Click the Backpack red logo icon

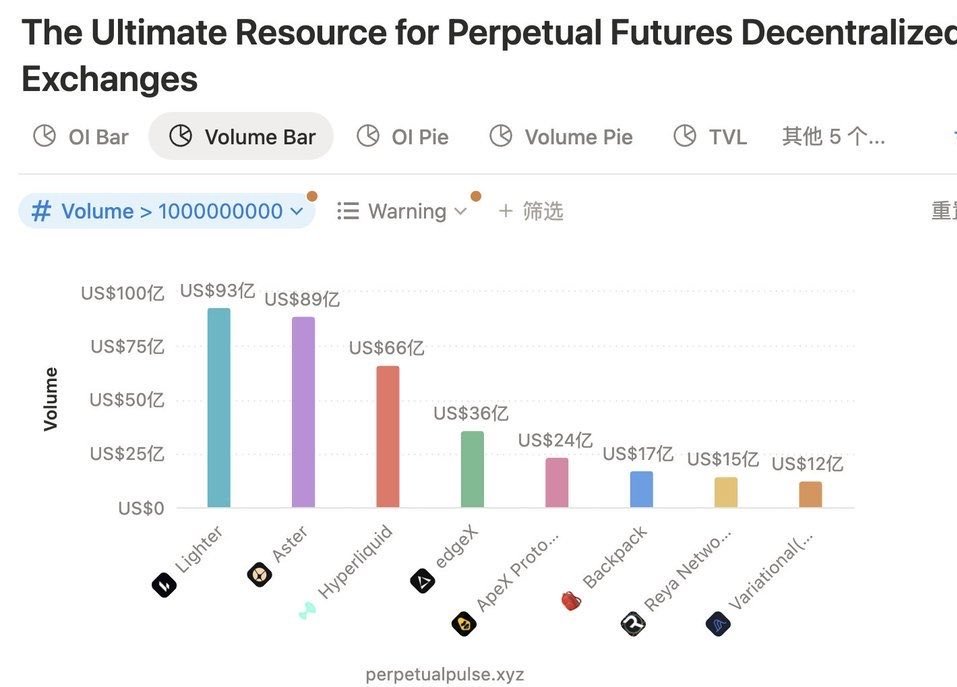coord(571,600)
